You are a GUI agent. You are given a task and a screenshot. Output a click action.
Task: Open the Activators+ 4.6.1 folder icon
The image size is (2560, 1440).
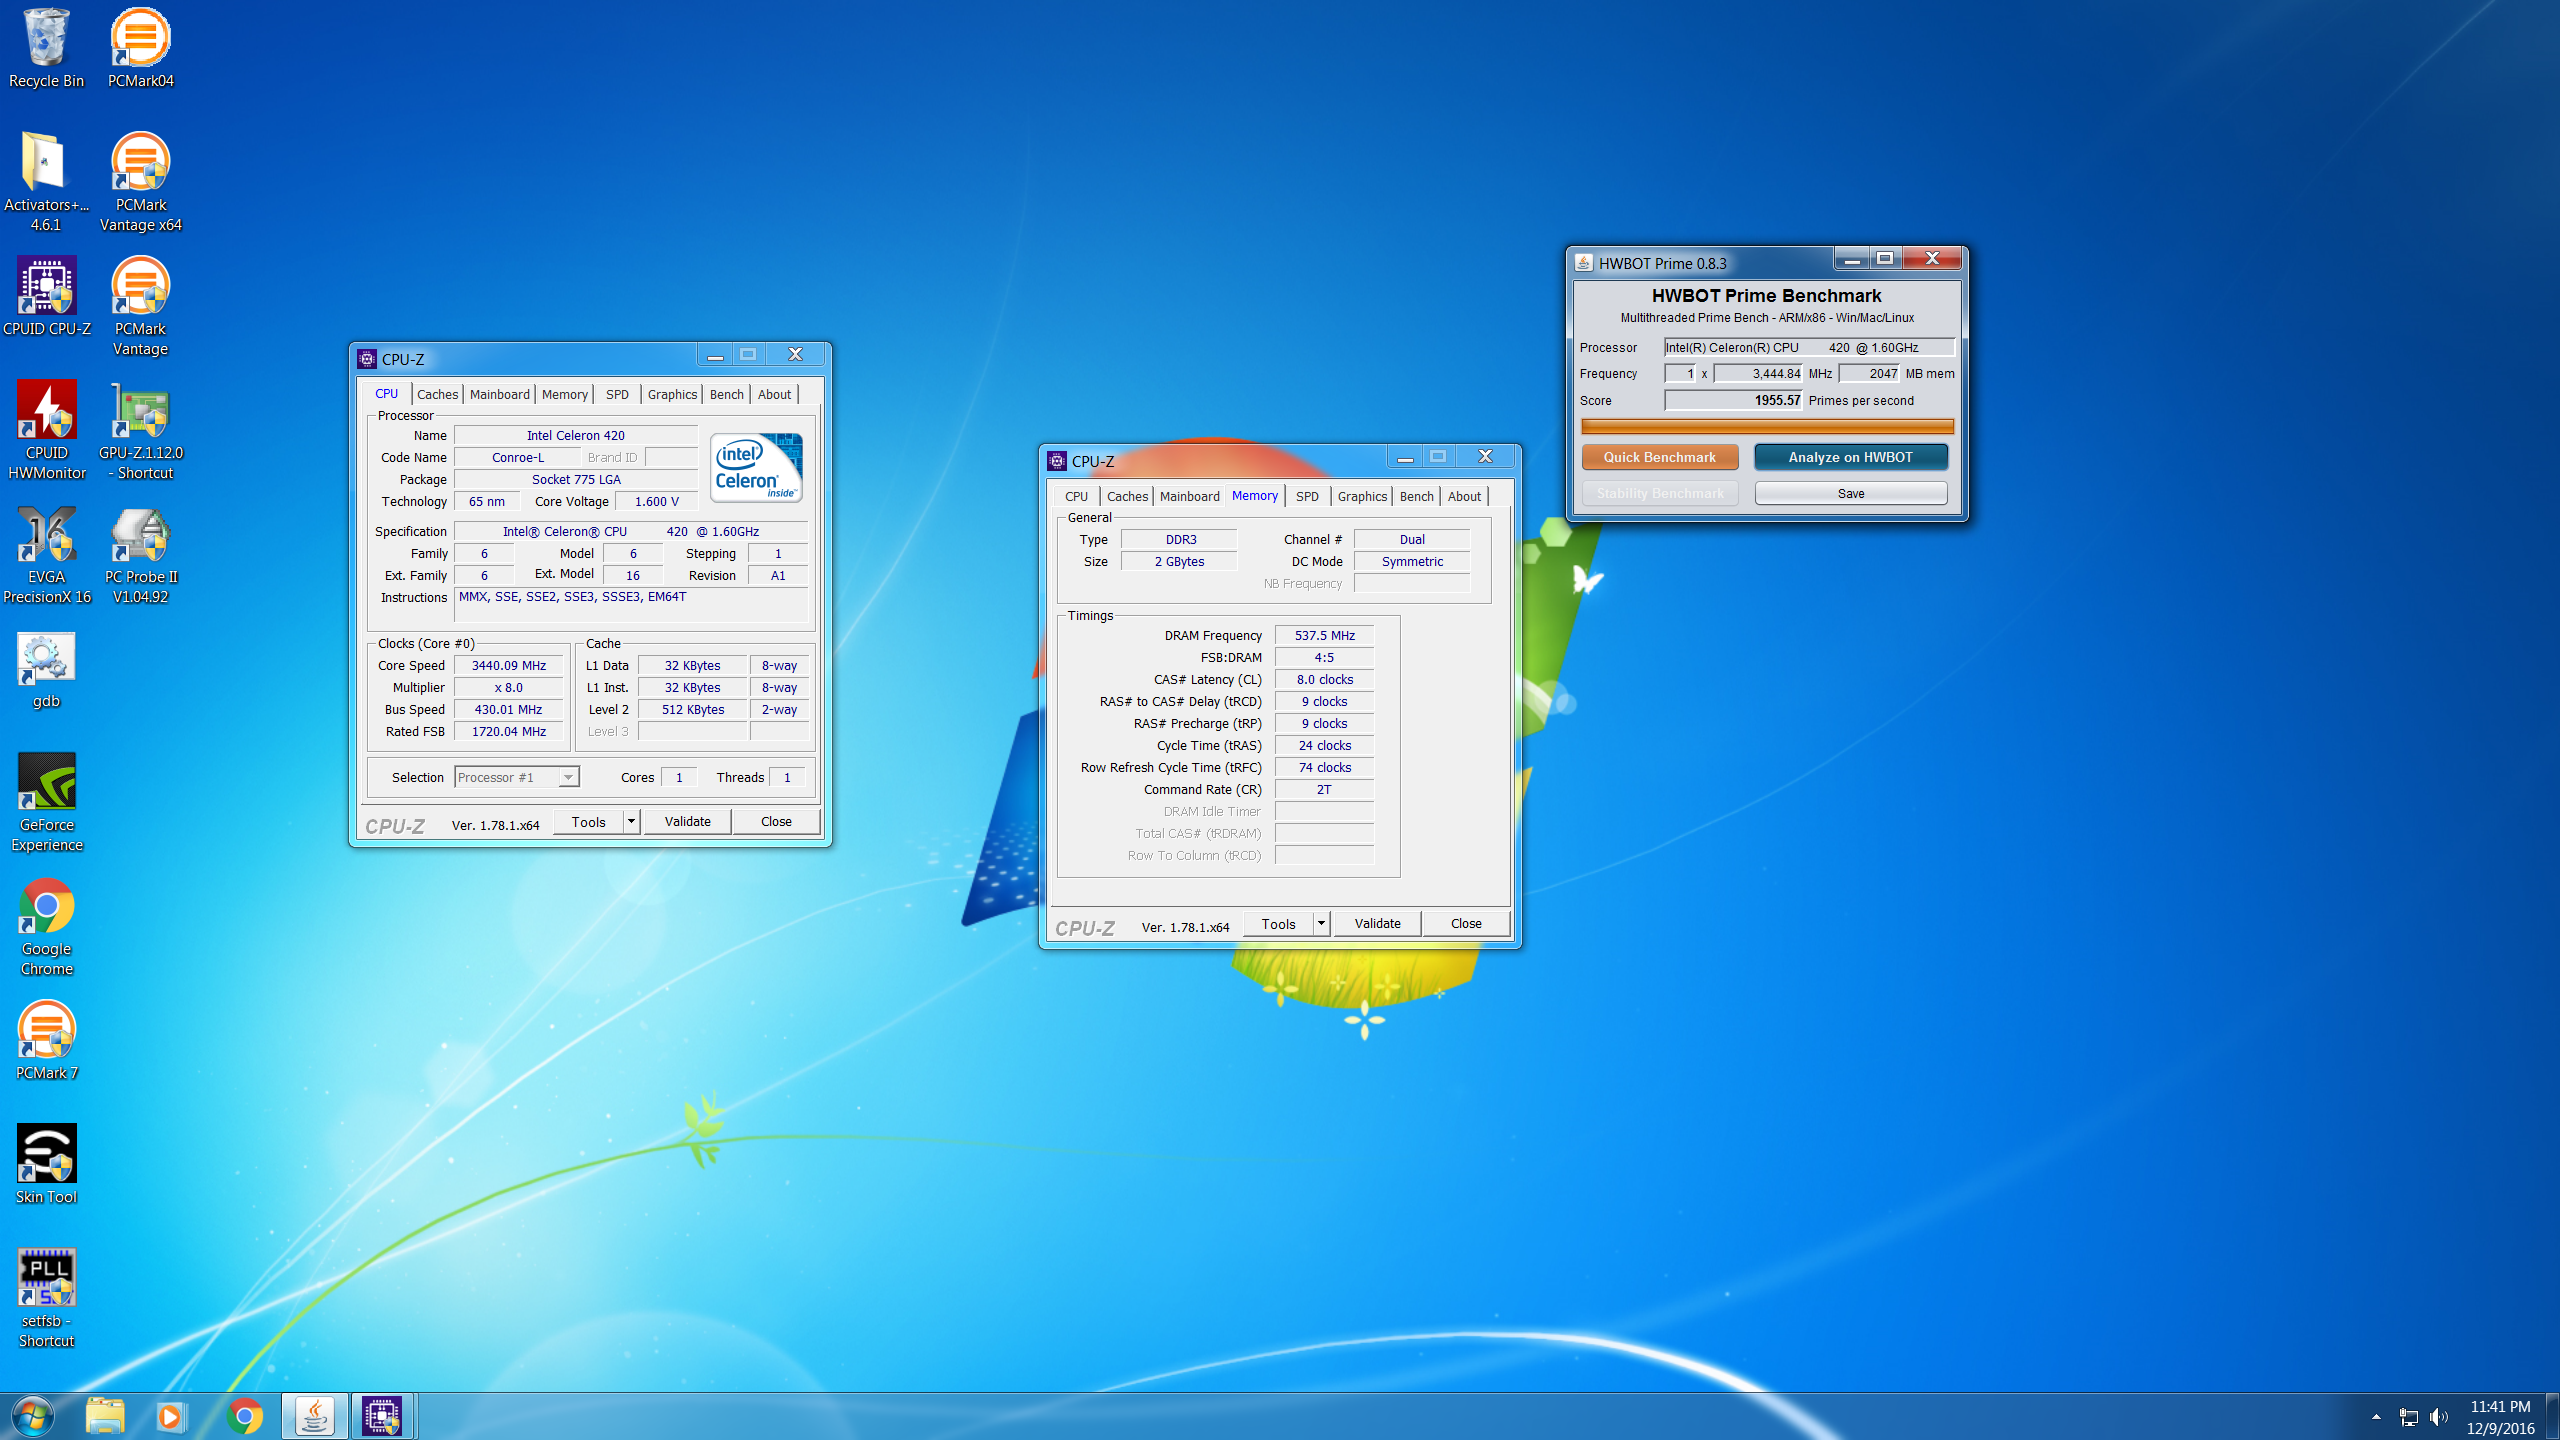tap(46, 182)
